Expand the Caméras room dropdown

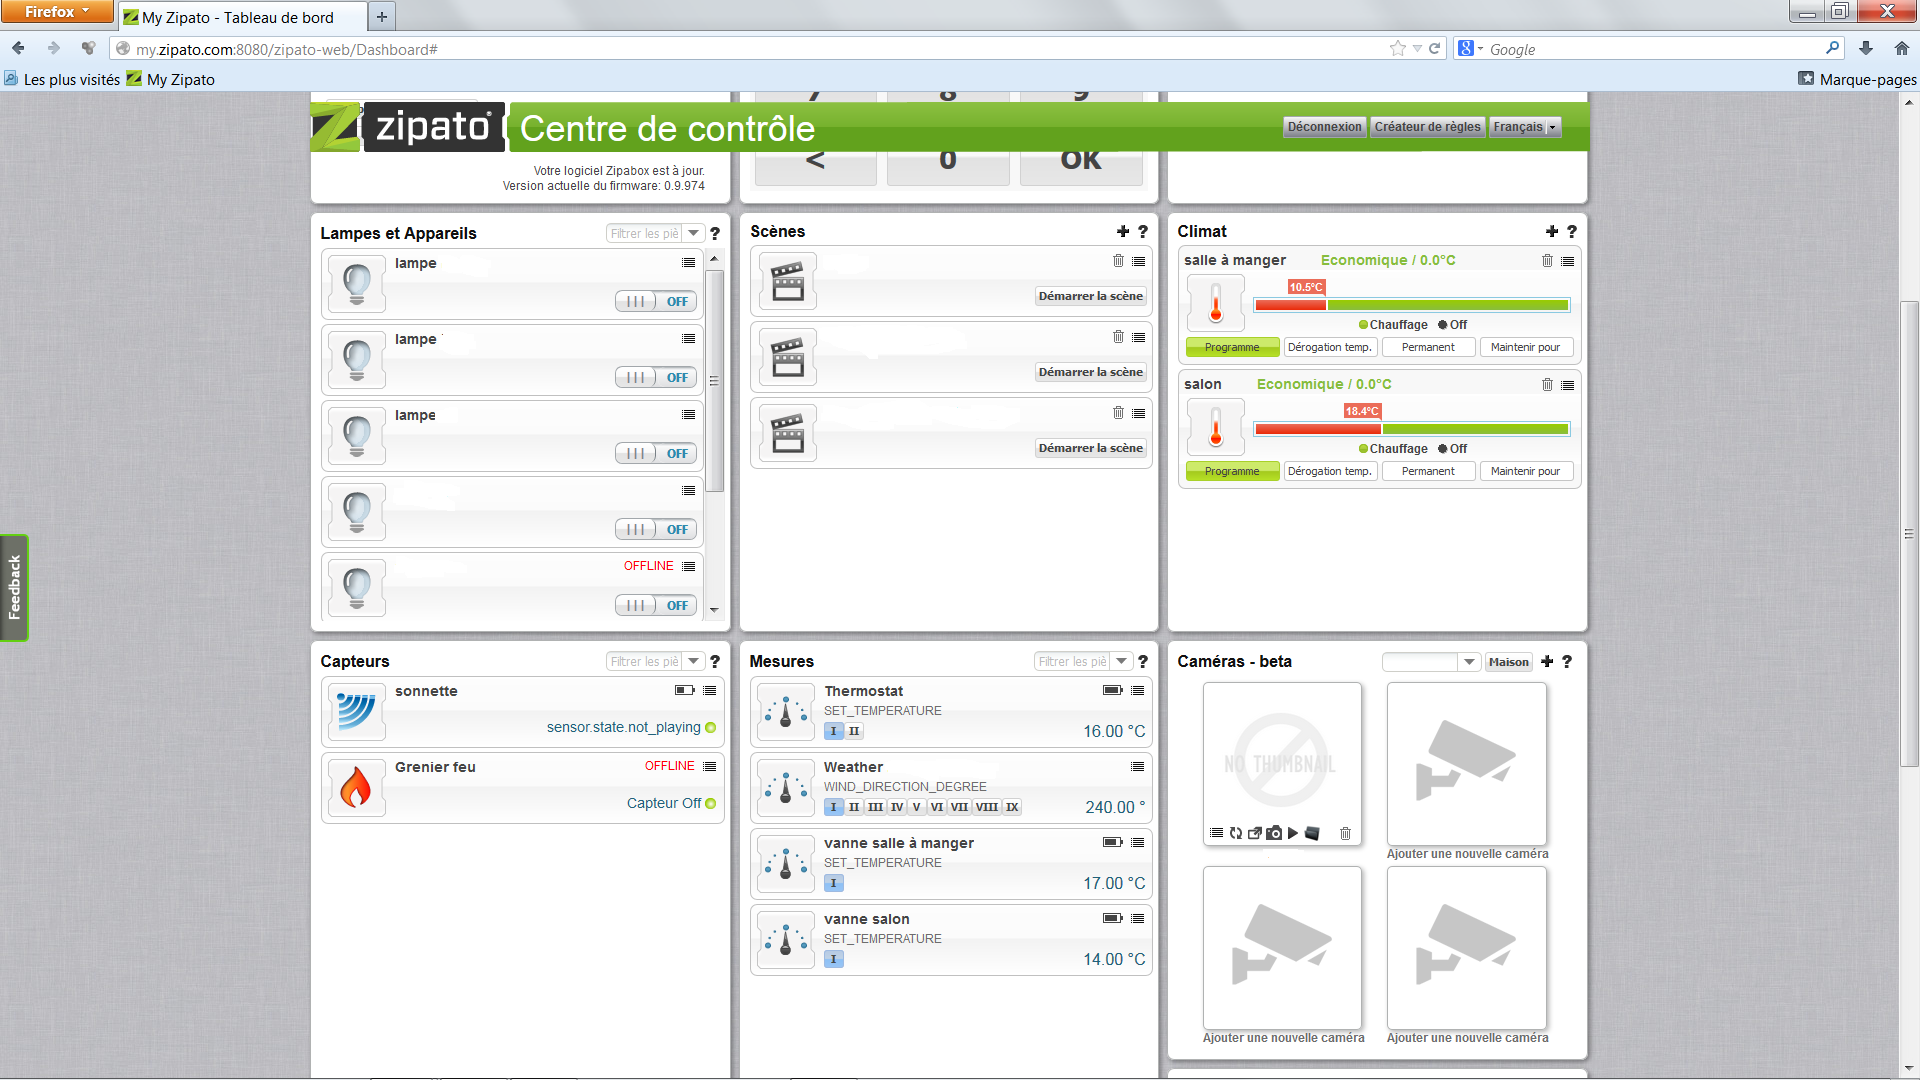click(1468, 662)
